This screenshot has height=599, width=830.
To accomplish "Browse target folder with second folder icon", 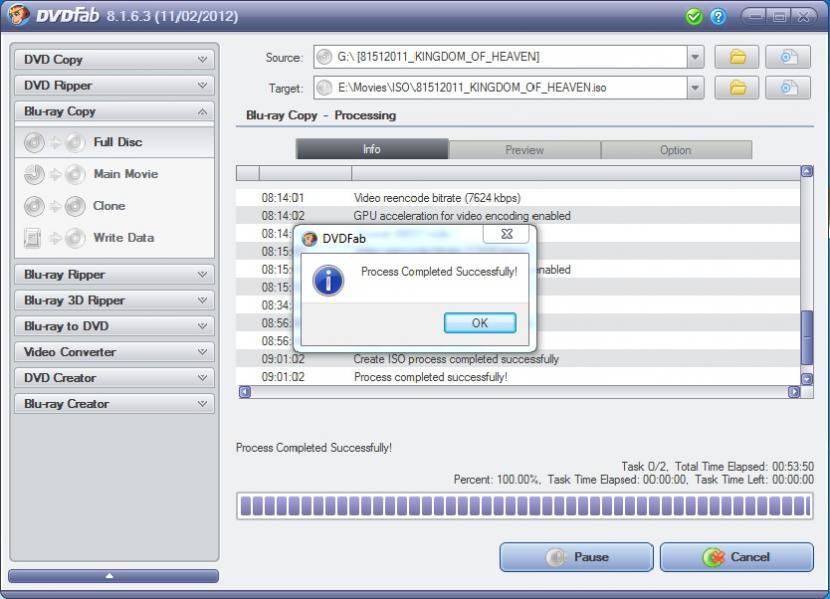I will [737, 88].
